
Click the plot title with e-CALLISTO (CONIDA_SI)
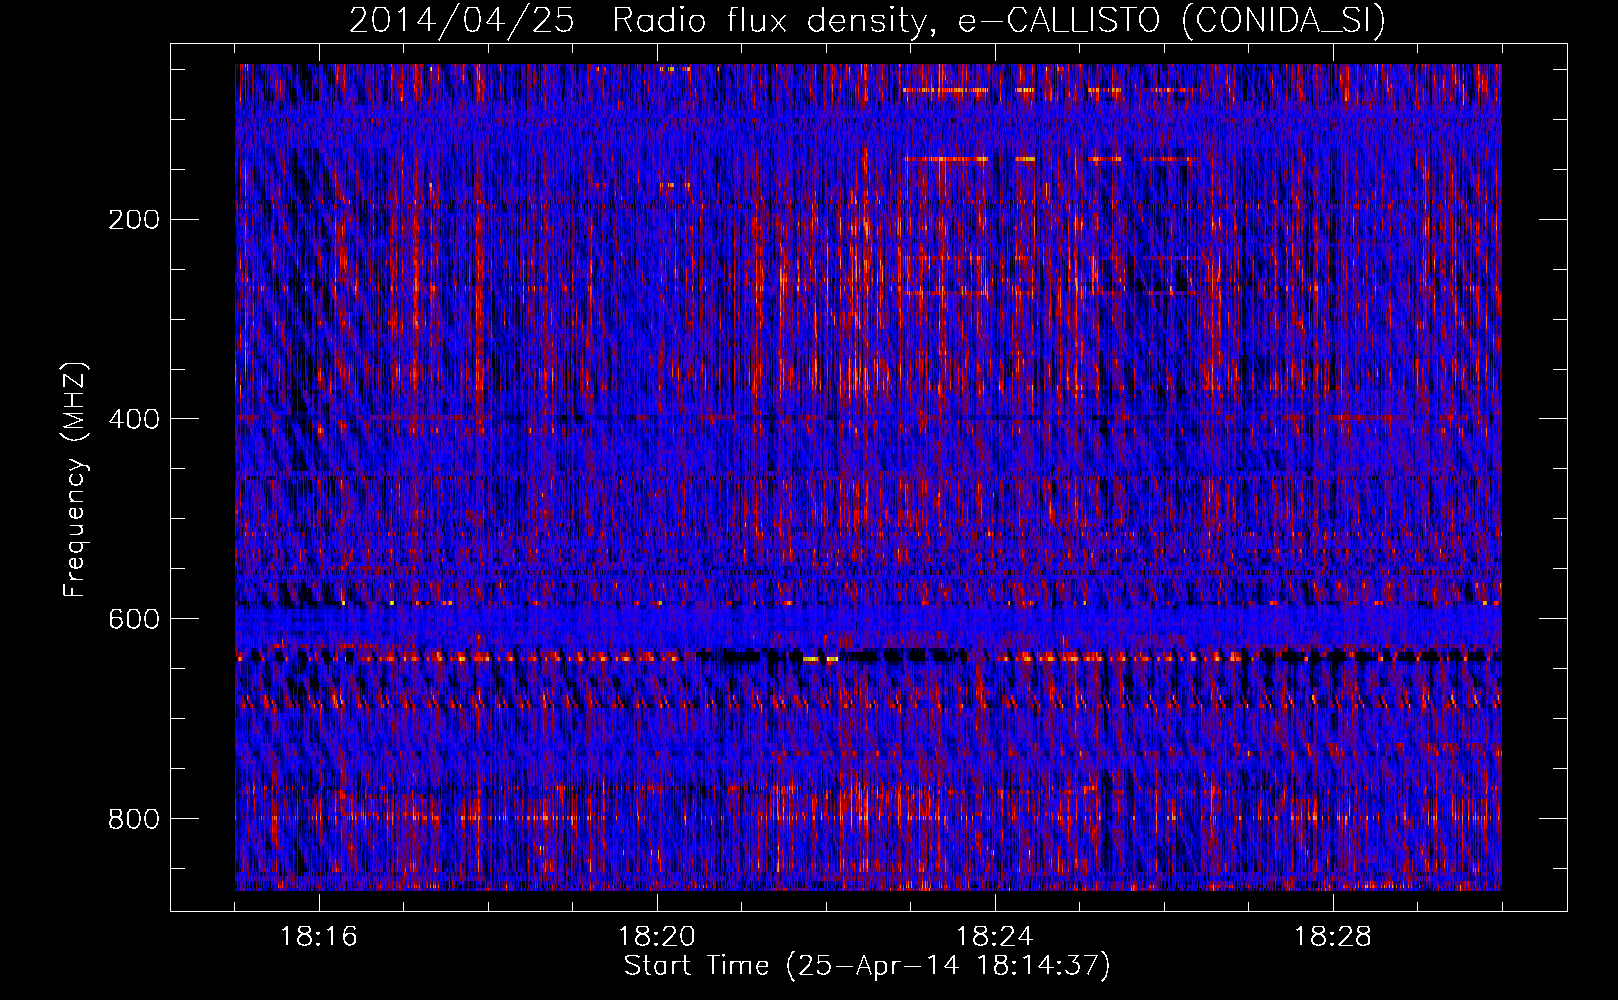tap(867, 20)
